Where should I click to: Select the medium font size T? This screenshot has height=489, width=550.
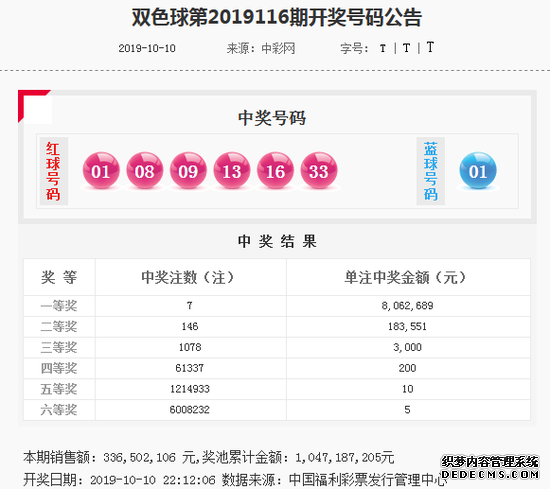point(406,48)
